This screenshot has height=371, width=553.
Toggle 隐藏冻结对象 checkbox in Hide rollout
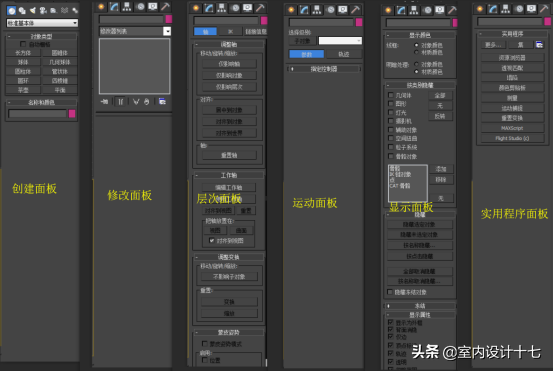[x=390, y=292]
